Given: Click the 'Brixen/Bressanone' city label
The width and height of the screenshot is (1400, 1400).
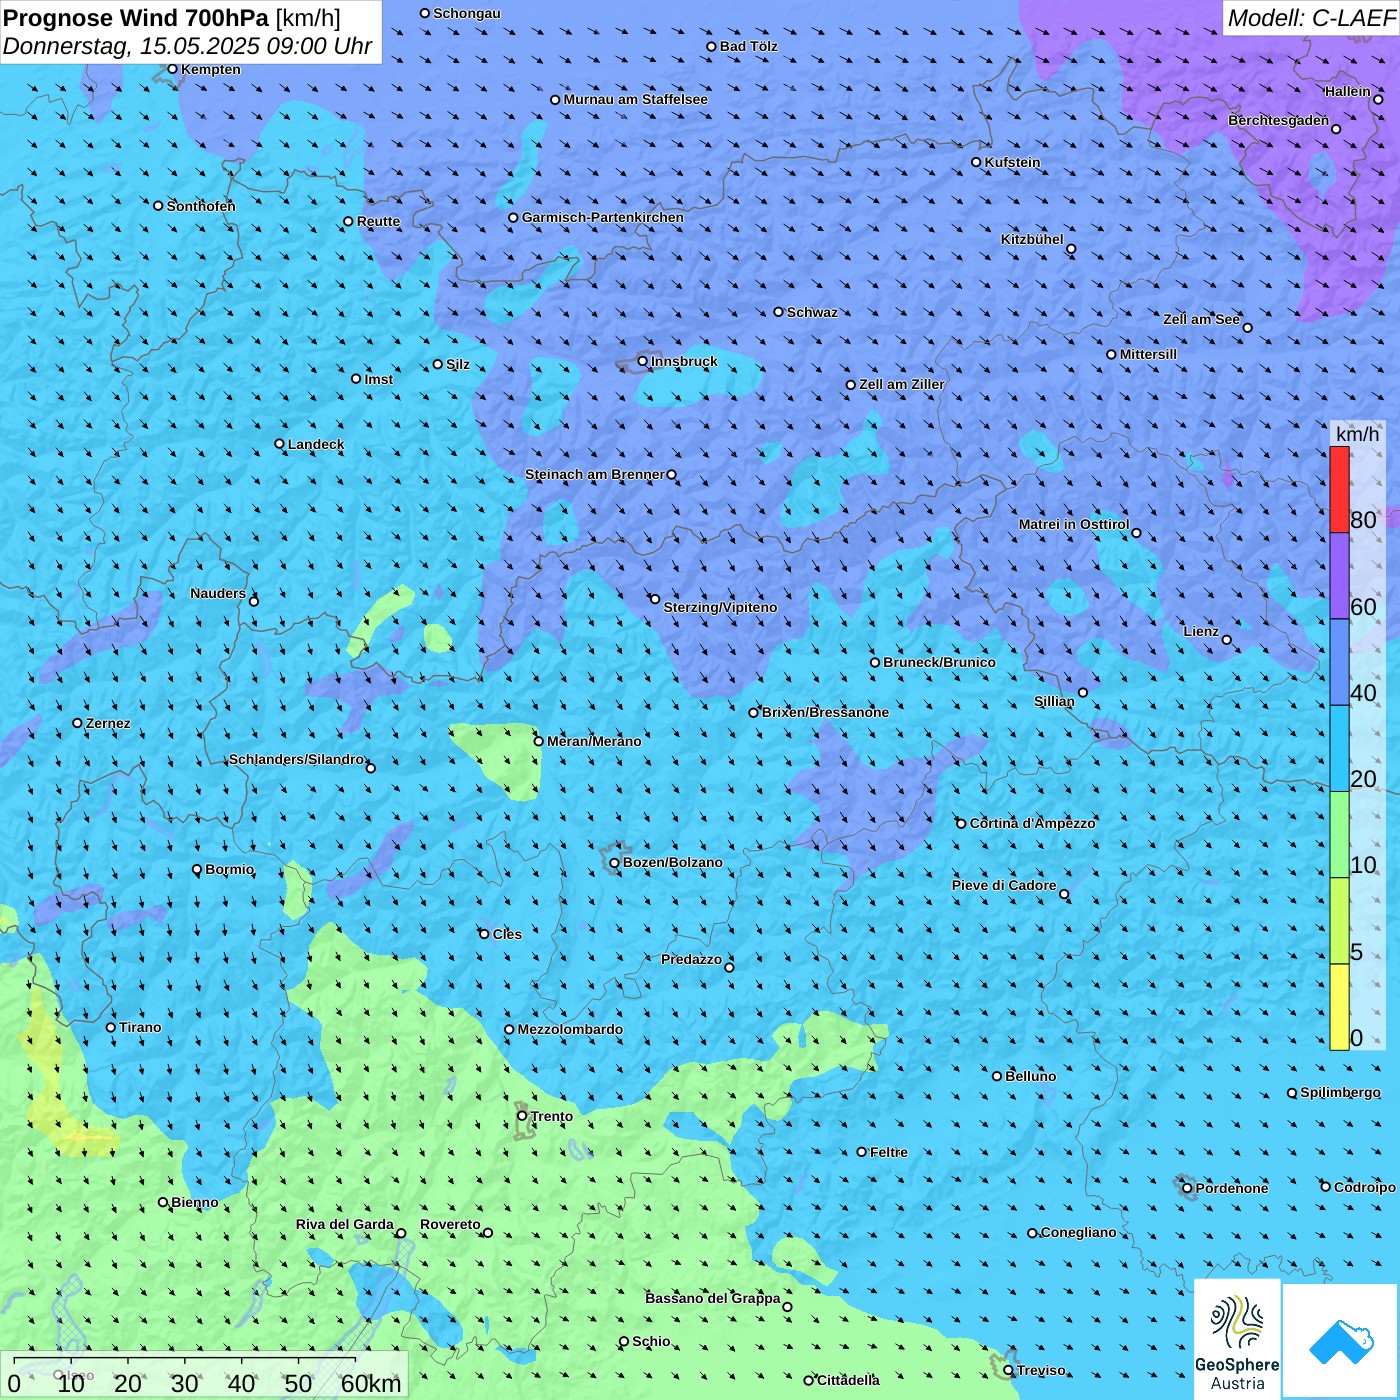Looking at the screenshot, I should coord(825,712).
